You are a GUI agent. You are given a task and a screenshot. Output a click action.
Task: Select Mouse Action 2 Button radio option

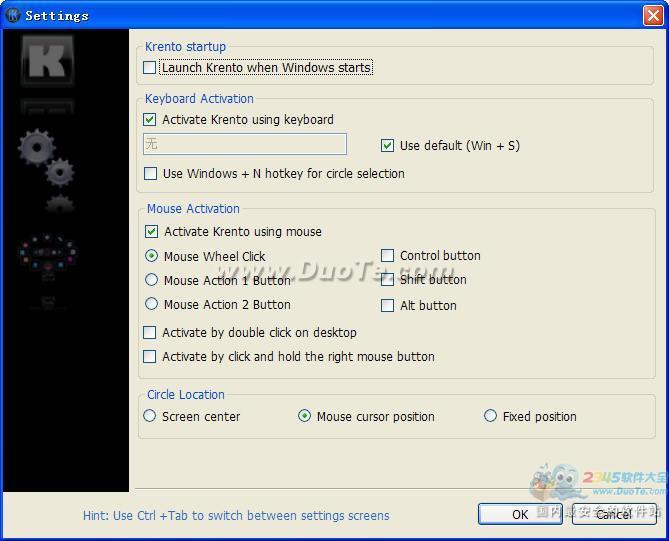(x=152, y=305)
